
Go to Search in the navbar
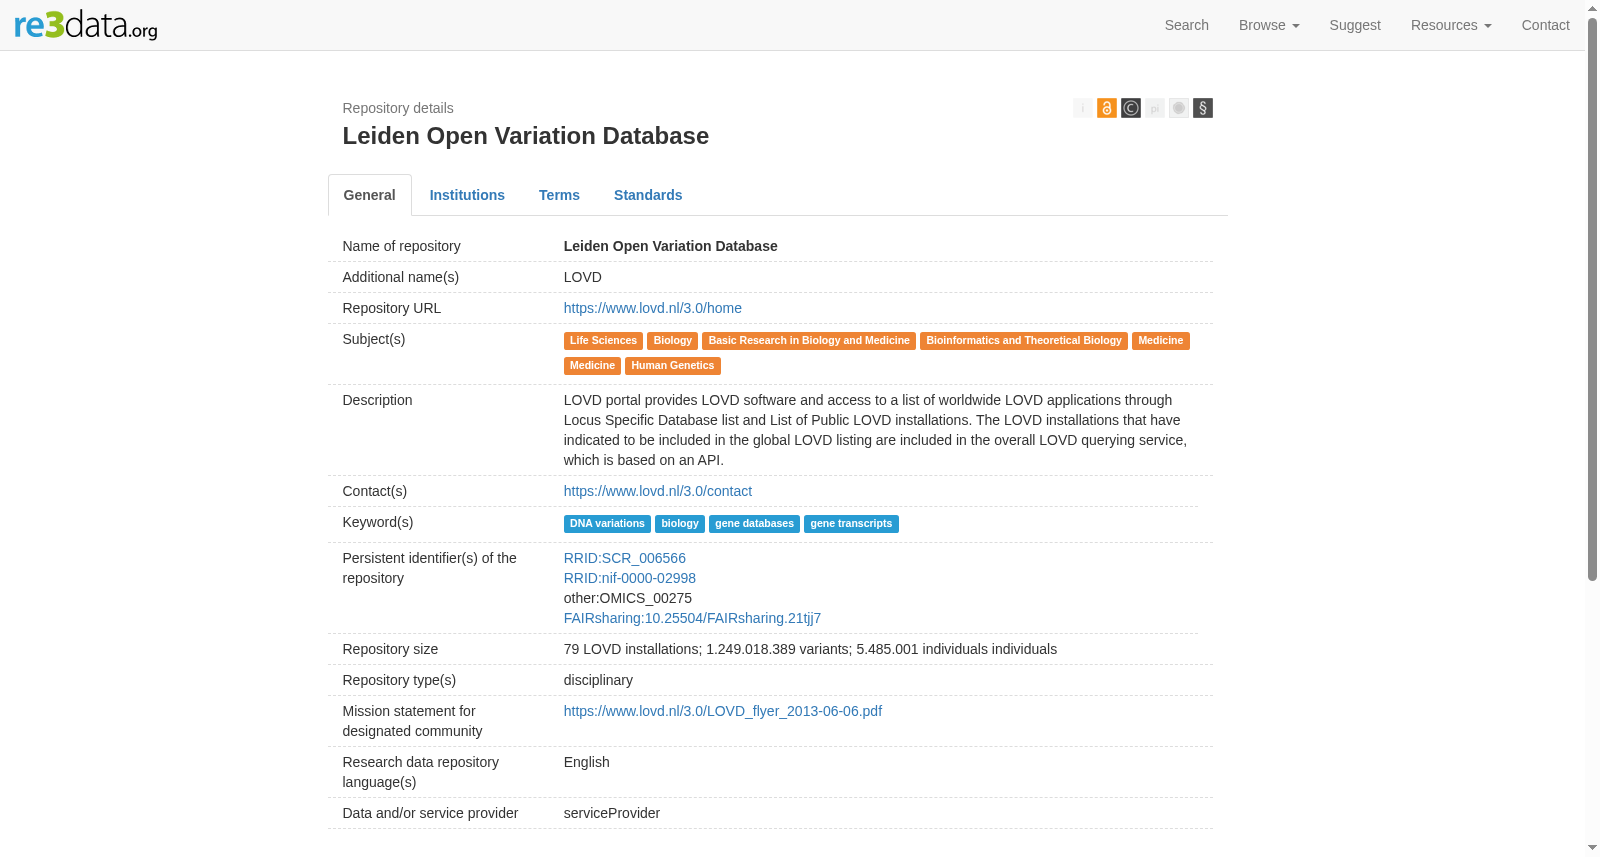(x=1187, y=25)
